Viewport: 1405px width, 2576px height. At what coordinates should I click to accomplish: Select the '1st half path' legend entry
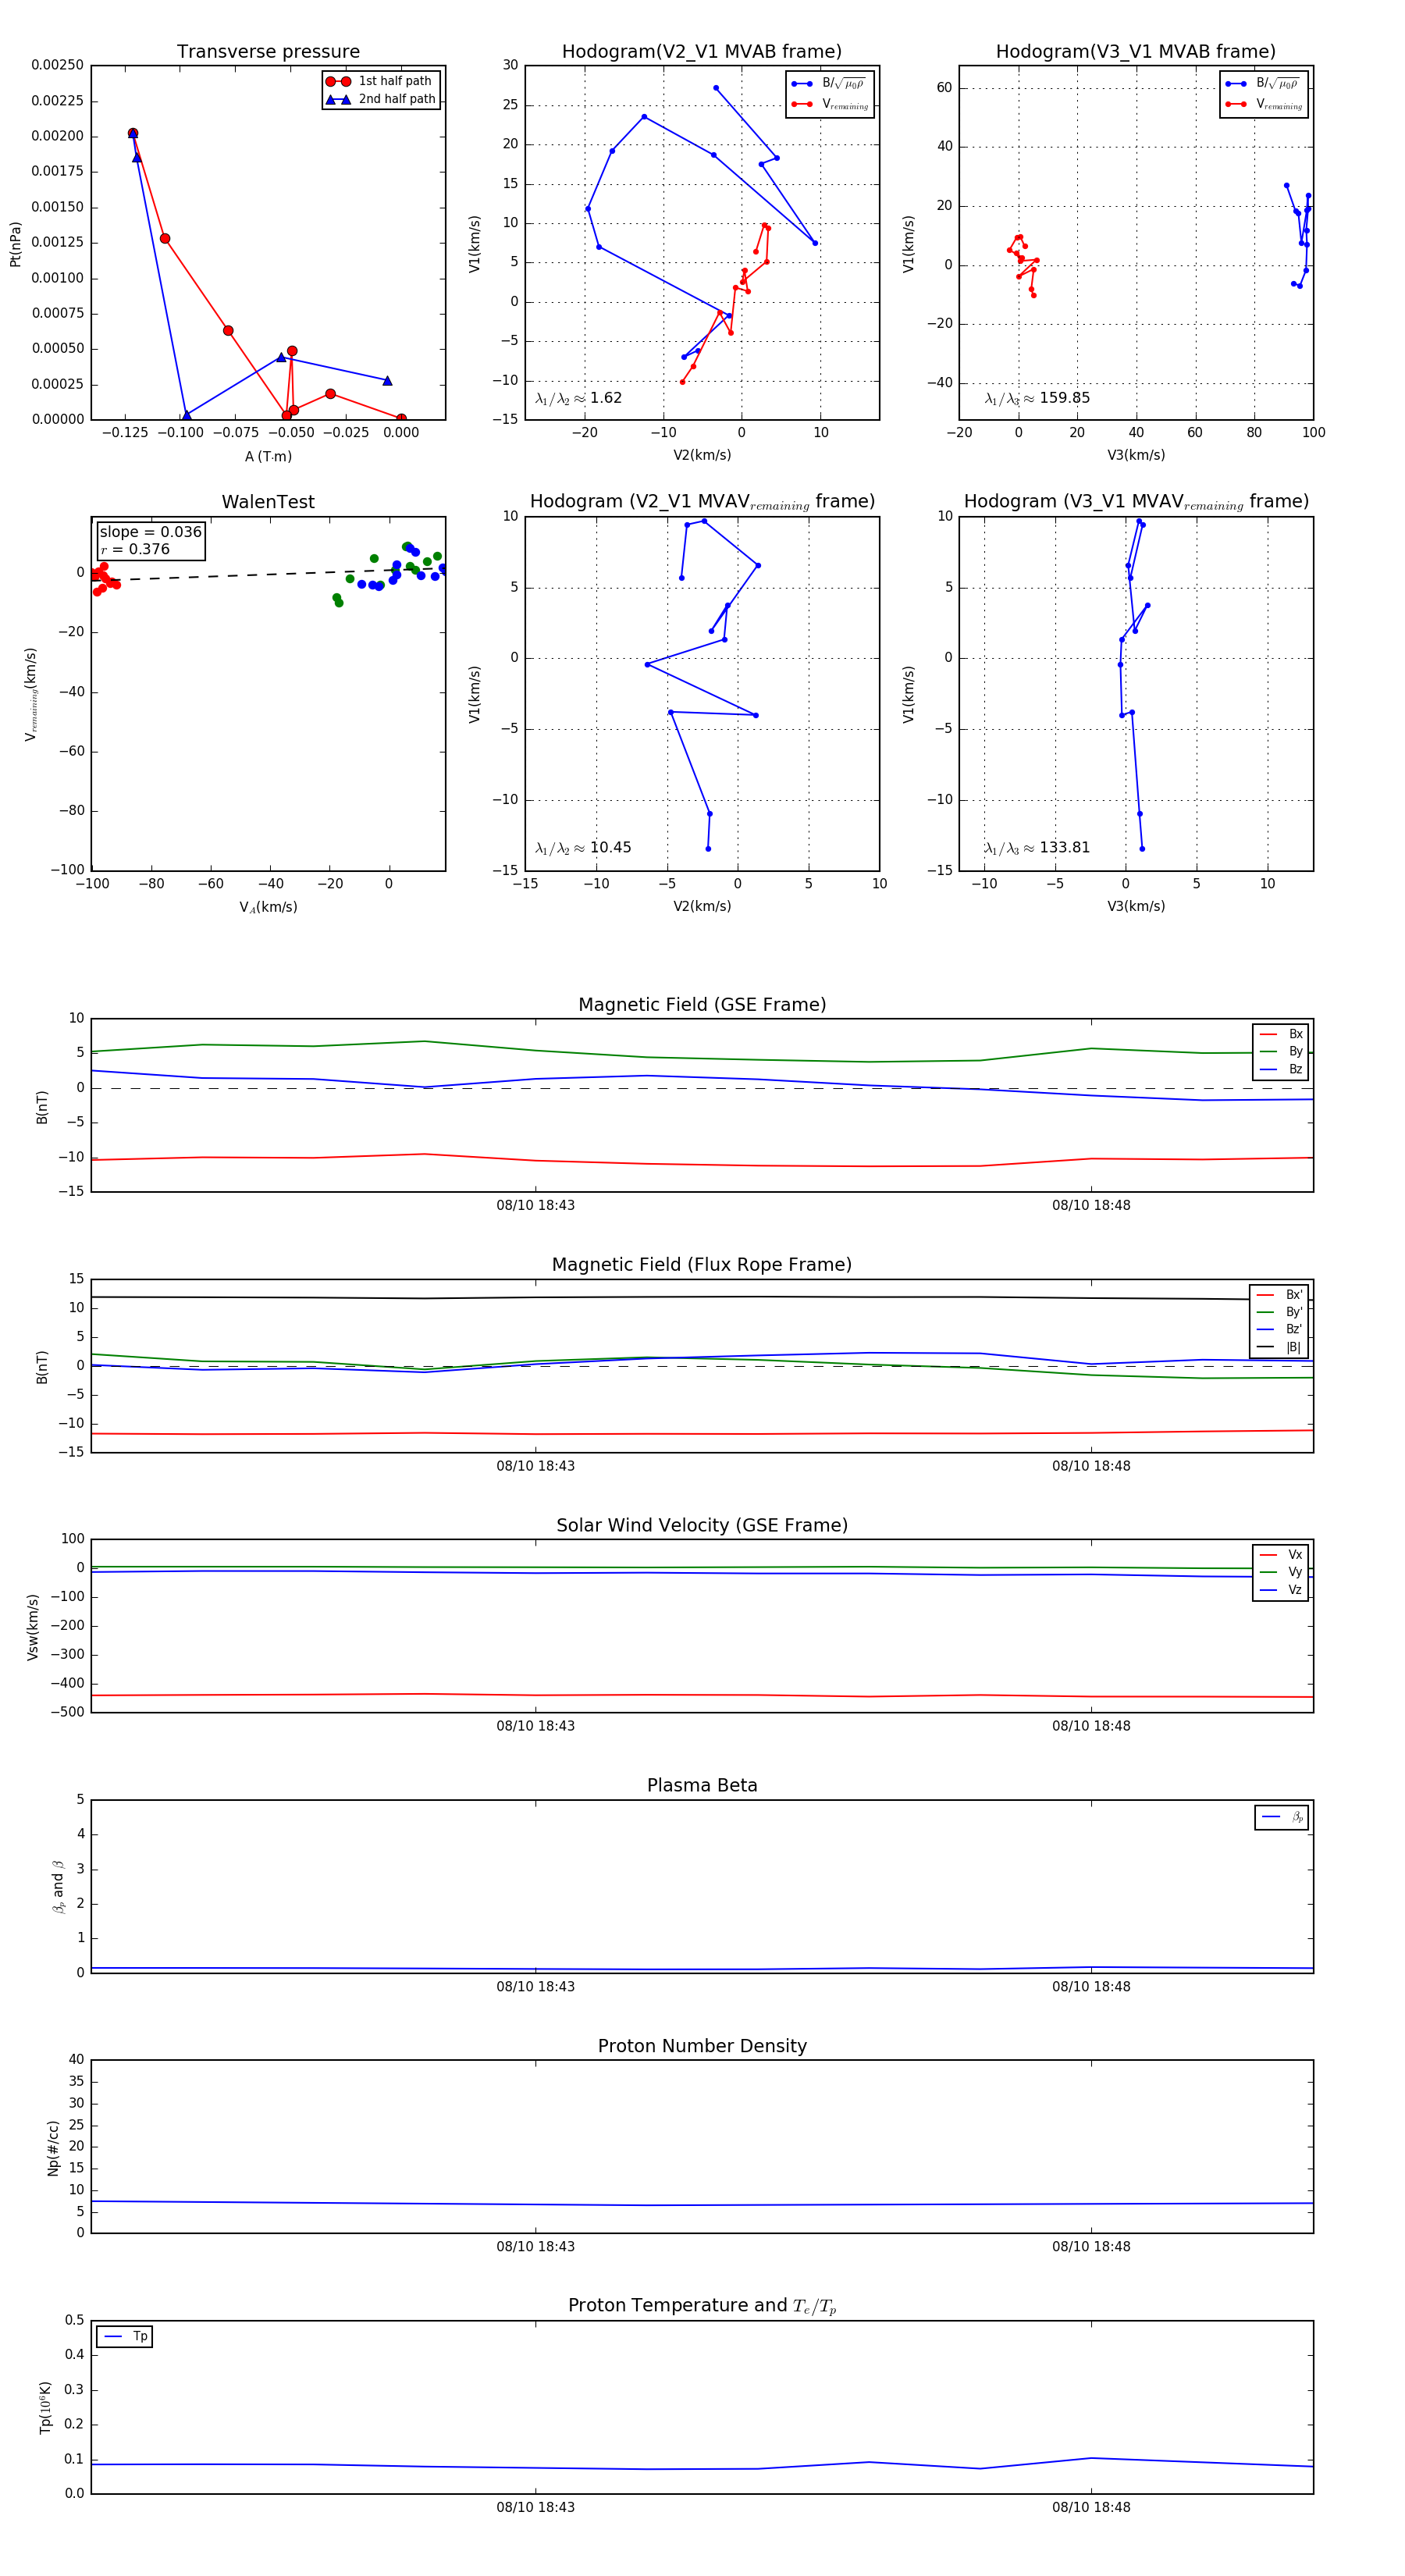380,81
